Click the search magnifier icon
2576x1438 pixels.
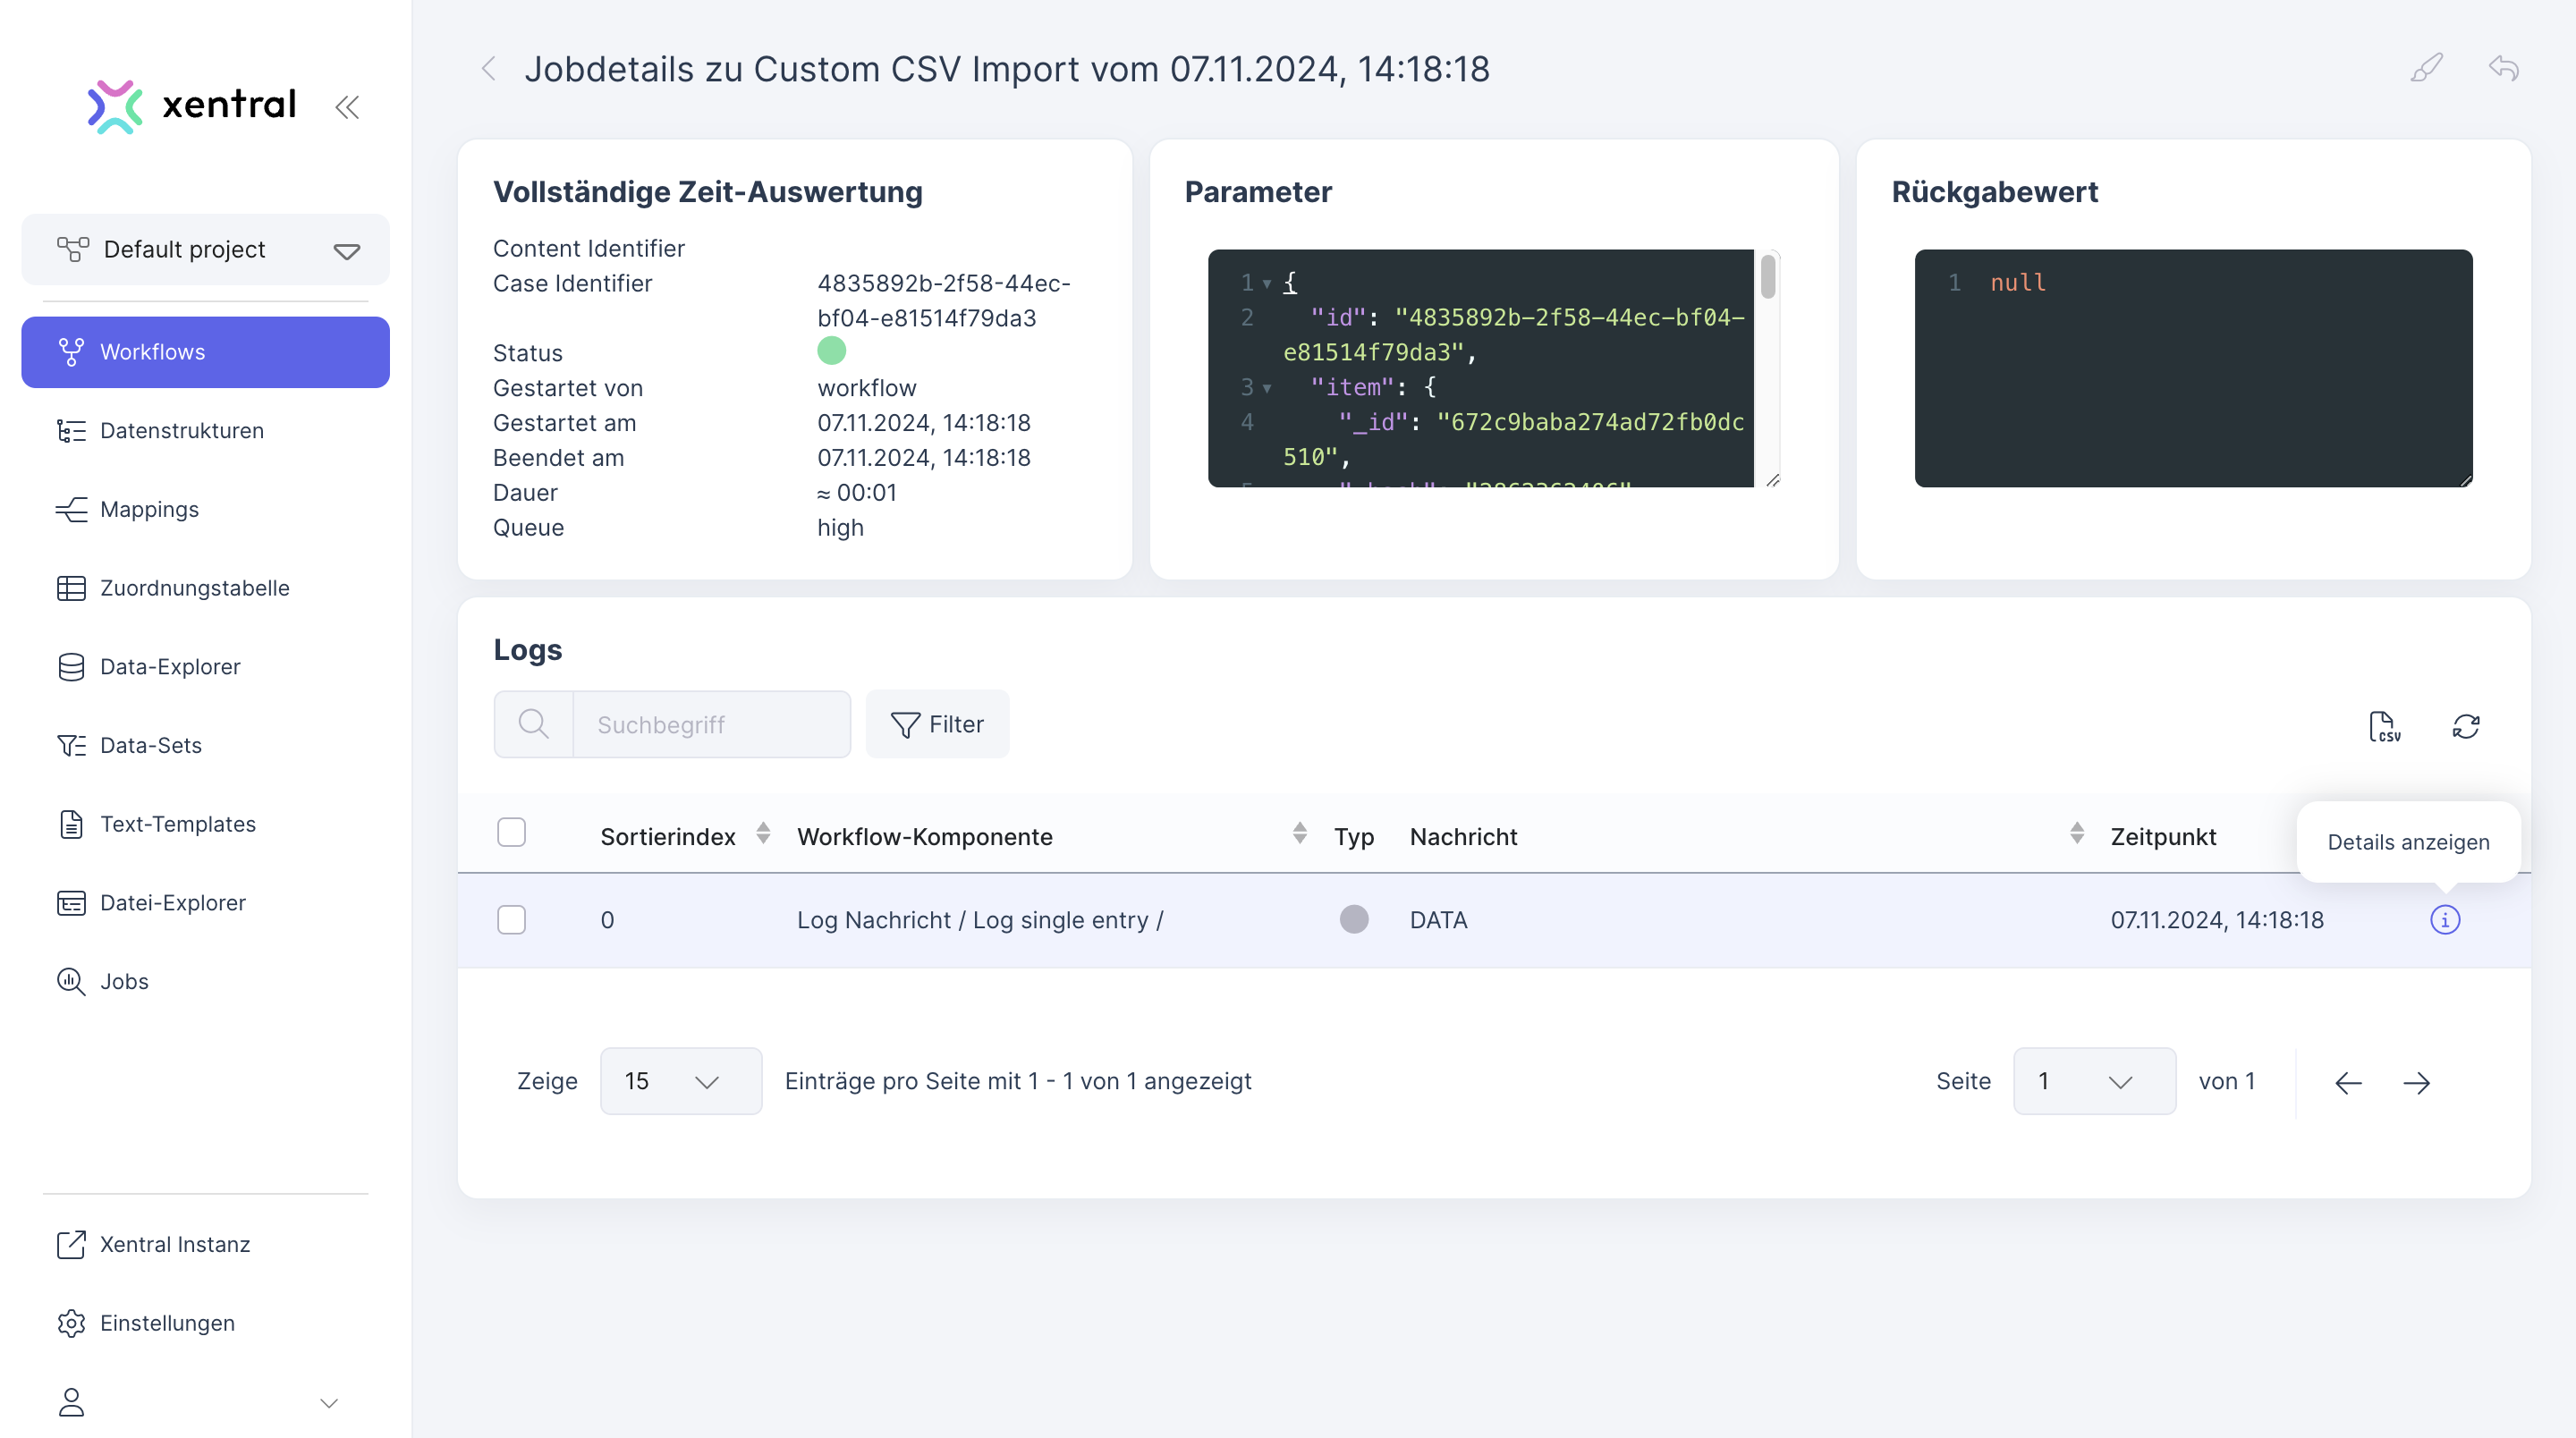(534, 724)
